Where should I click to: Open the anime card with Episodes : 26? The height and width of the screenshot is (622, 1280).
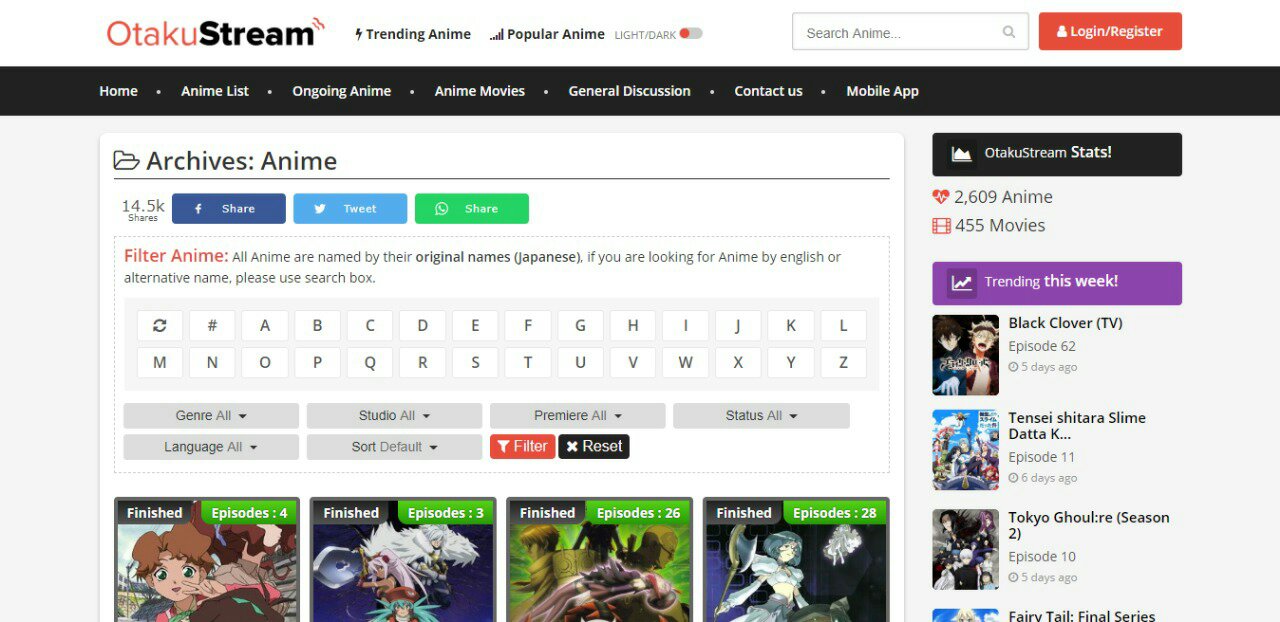pos(600,560)
